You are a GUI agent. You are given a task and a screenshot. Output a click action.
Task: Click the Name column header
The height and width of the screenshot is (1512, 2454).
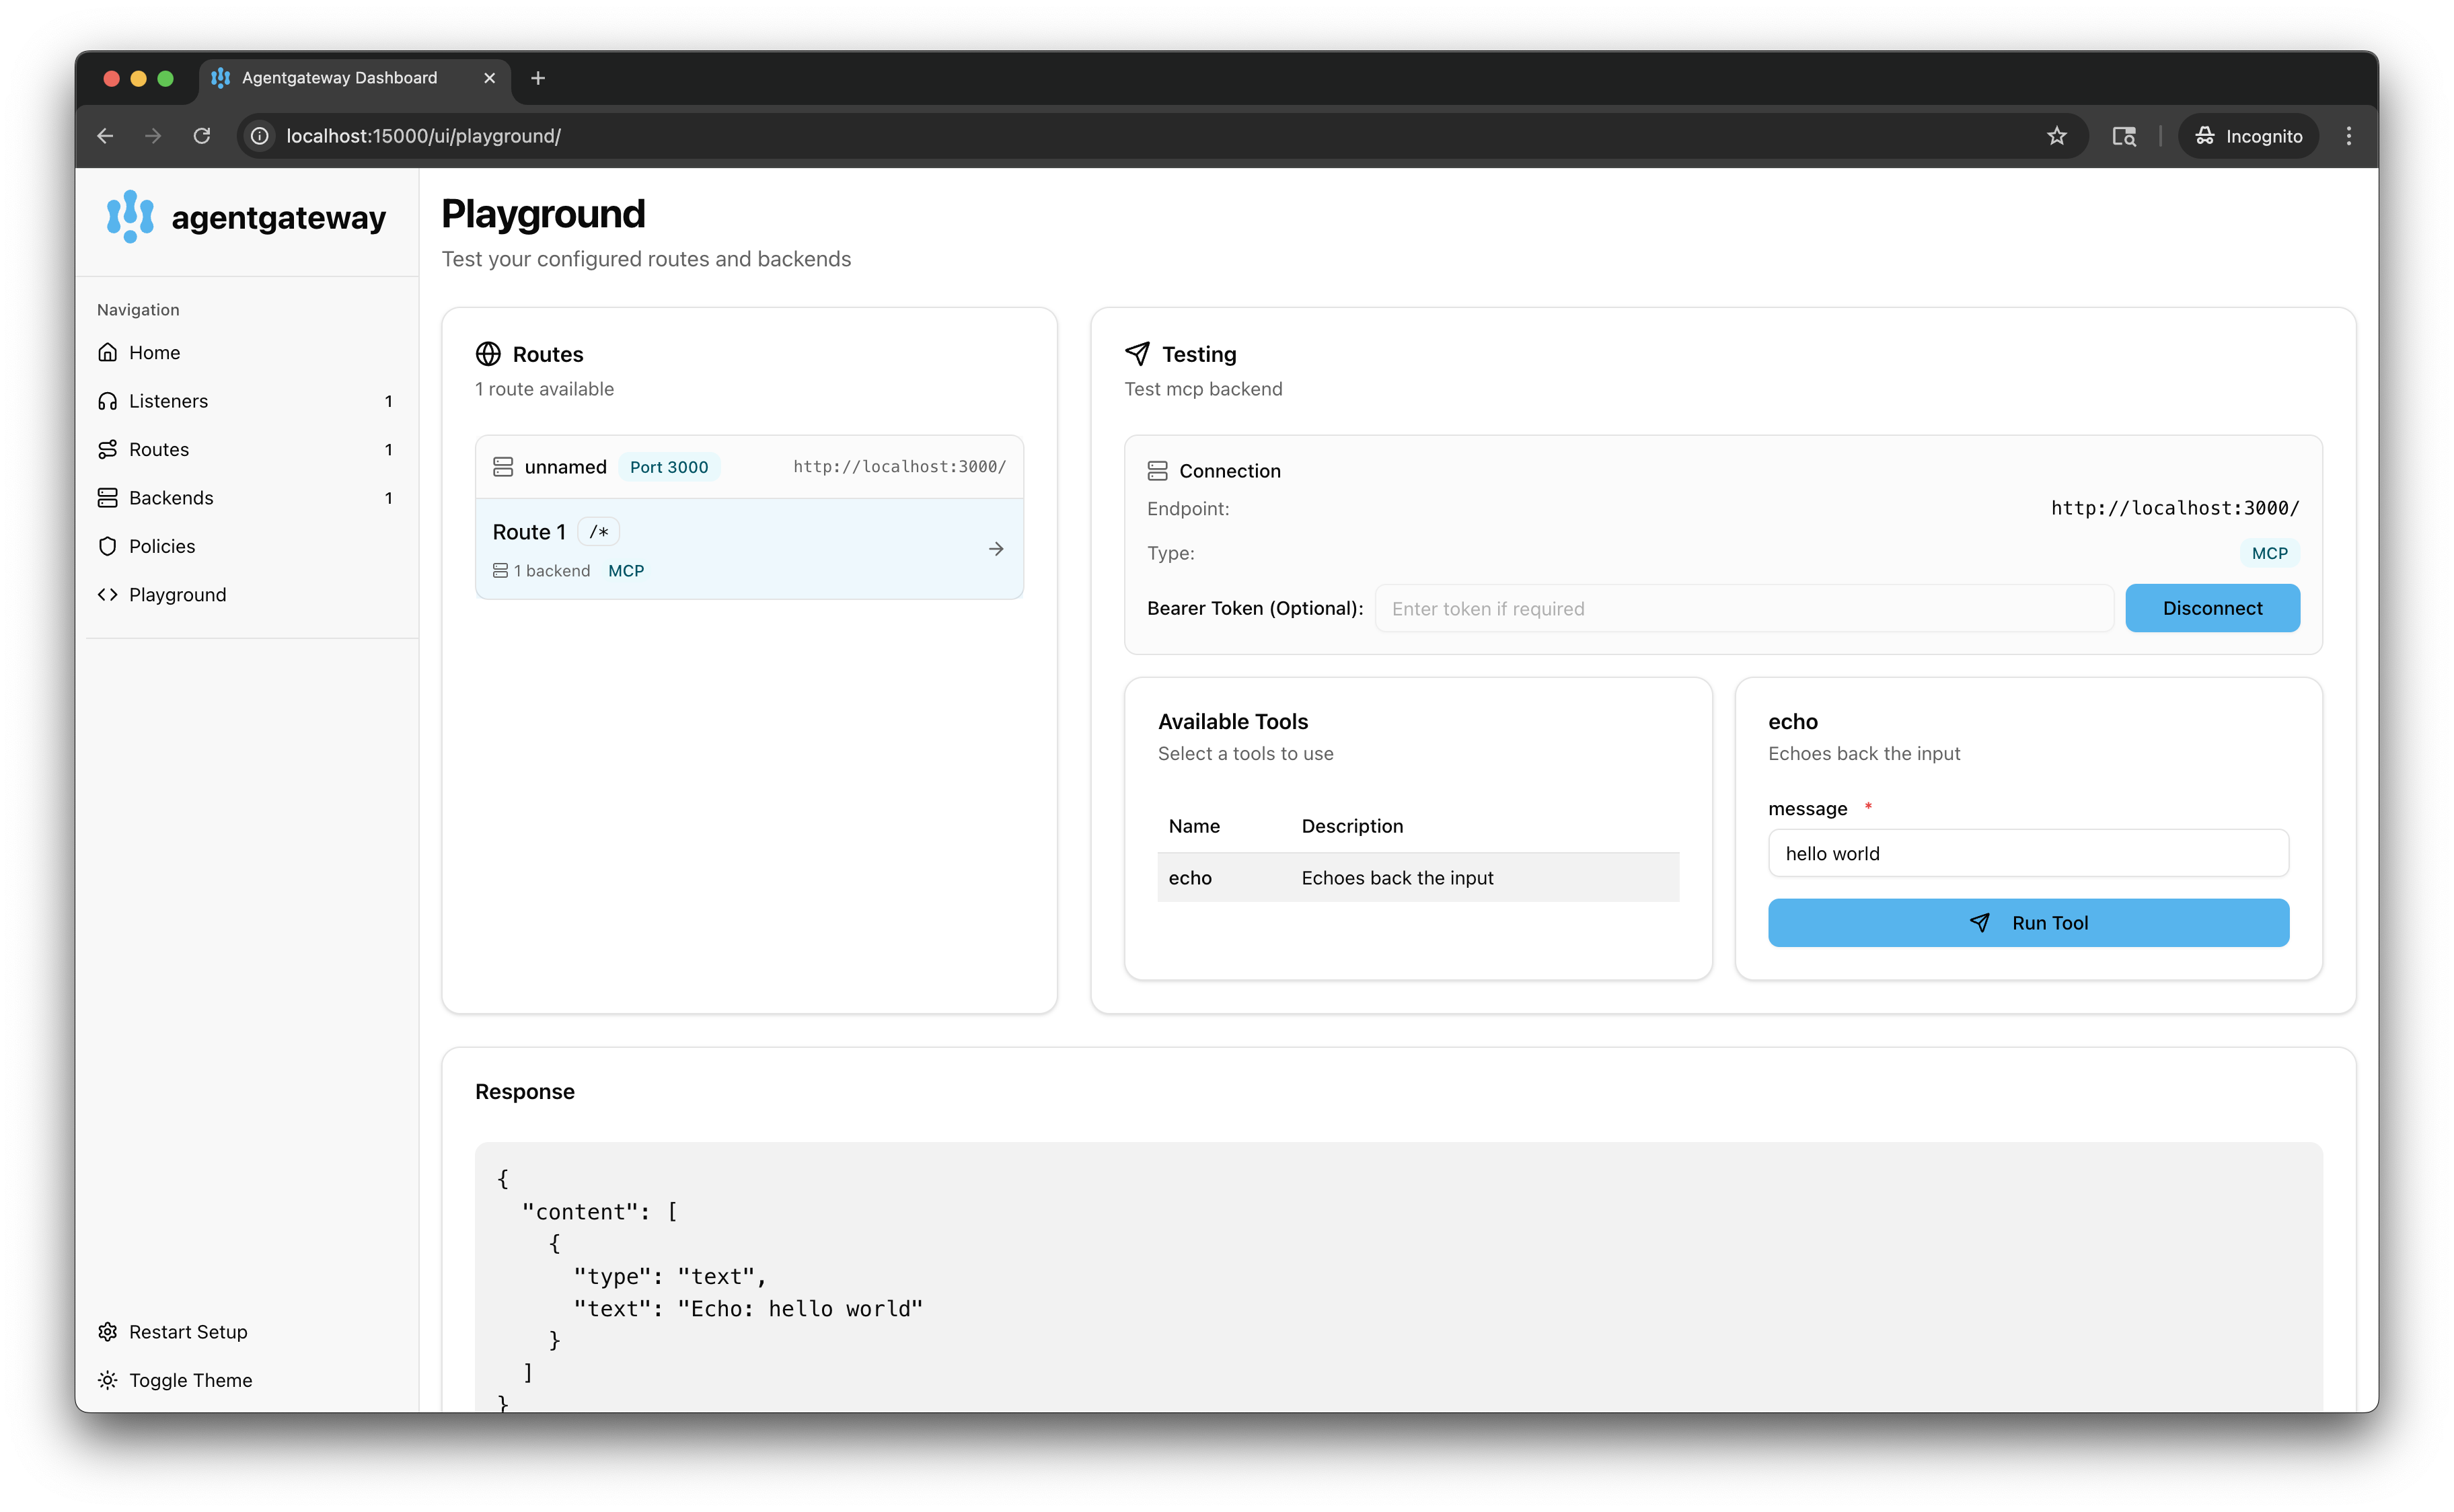pyautogui.click(x=1194, y=825)
